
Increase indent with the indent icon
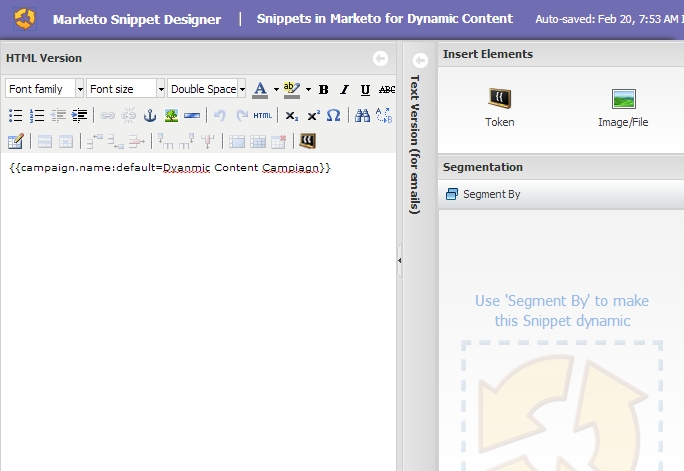click(x=79, y=116)
